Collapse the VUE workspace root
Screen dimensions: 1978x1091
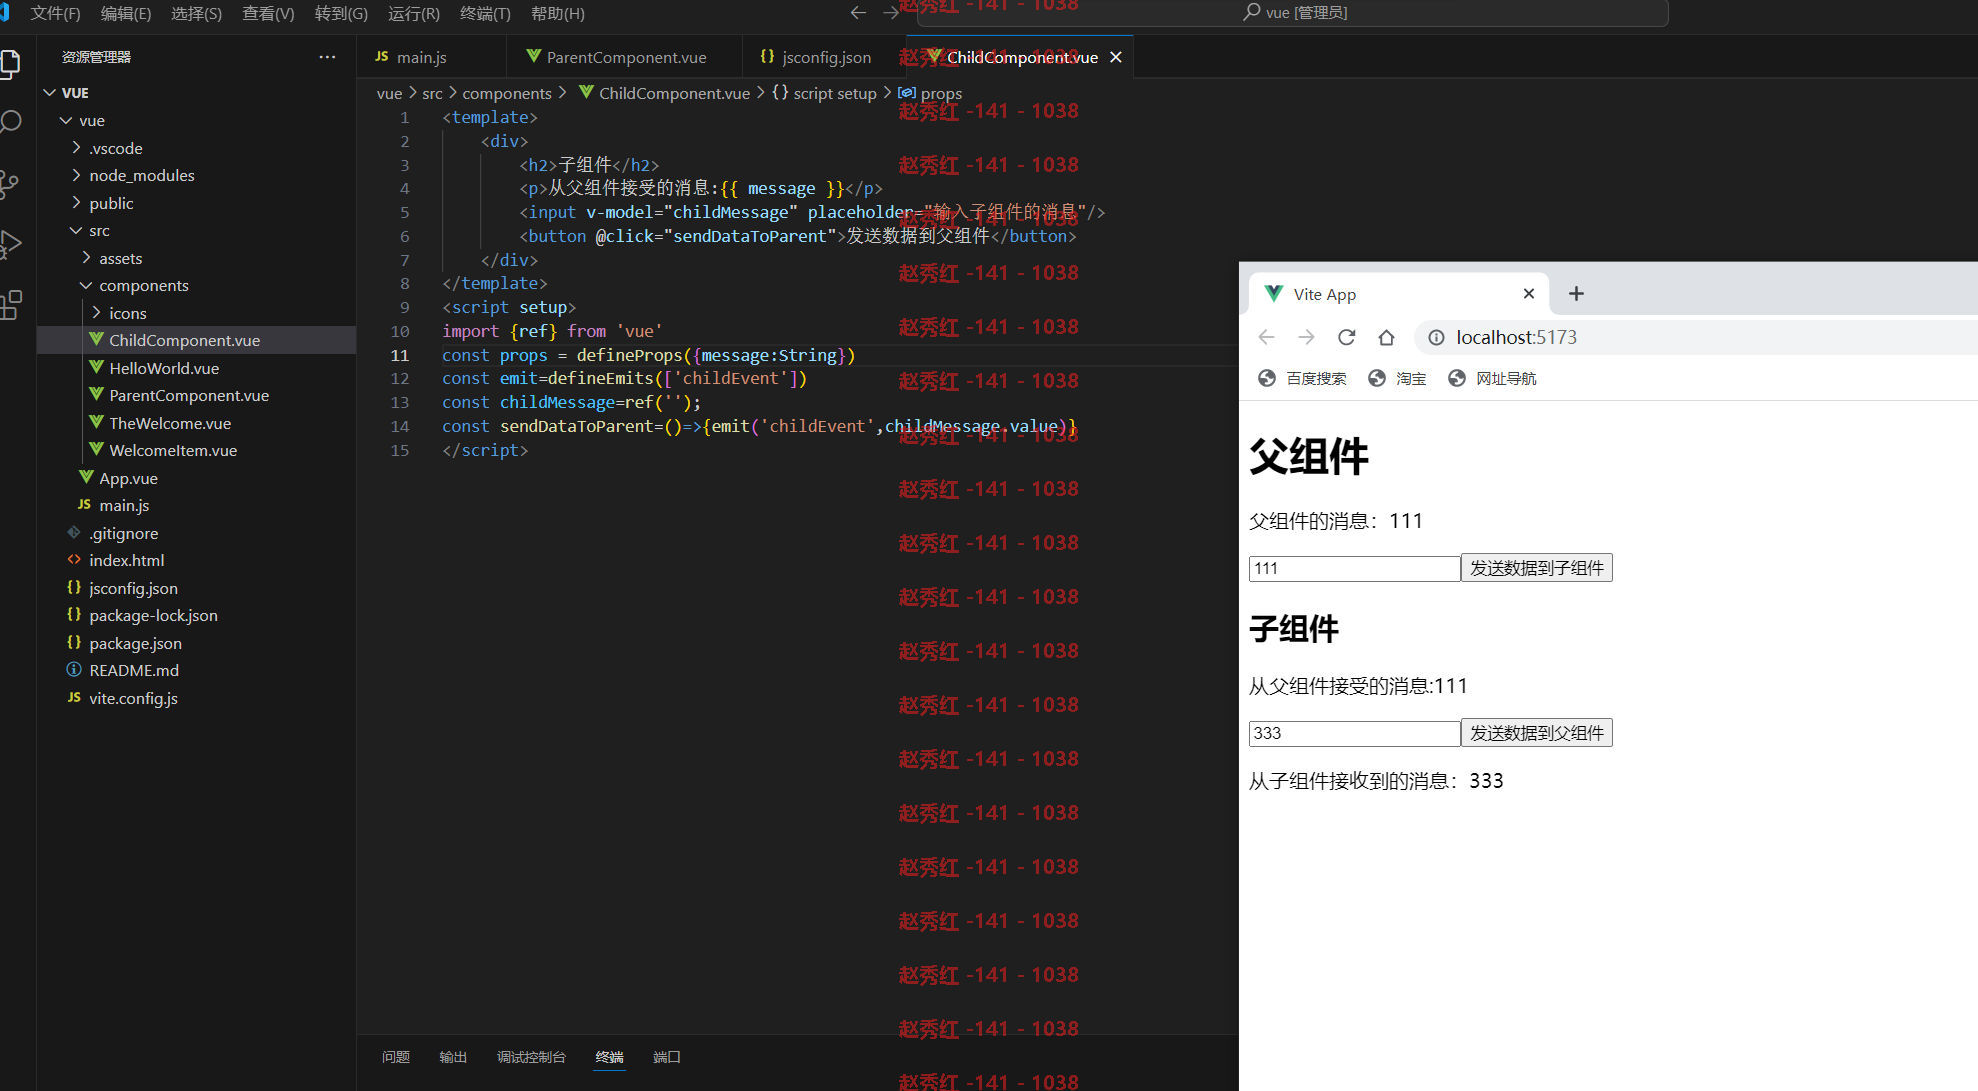[50, 92]
